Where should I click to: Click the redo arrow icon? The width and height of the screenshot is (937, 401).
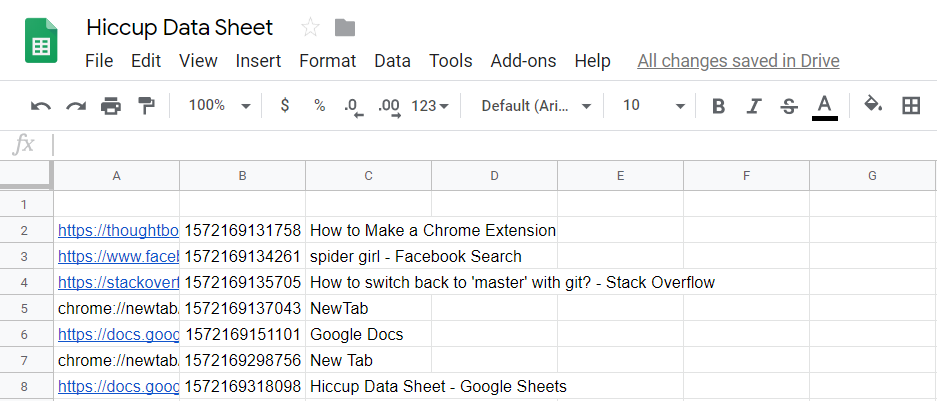point(76,106)
